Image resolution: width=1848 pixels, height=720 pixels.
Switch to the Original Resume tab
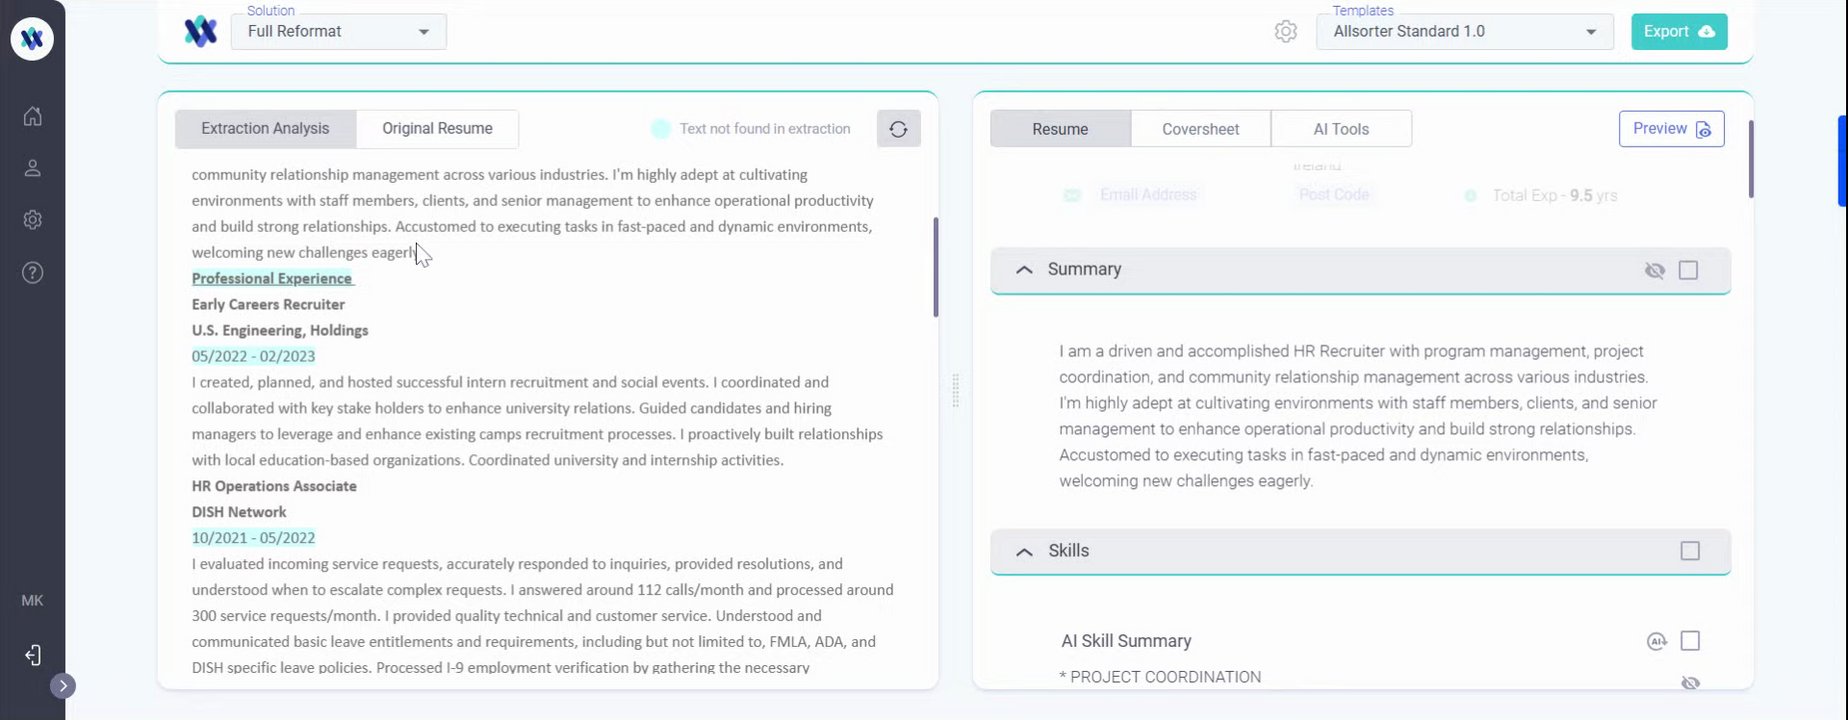click(437, 129)
